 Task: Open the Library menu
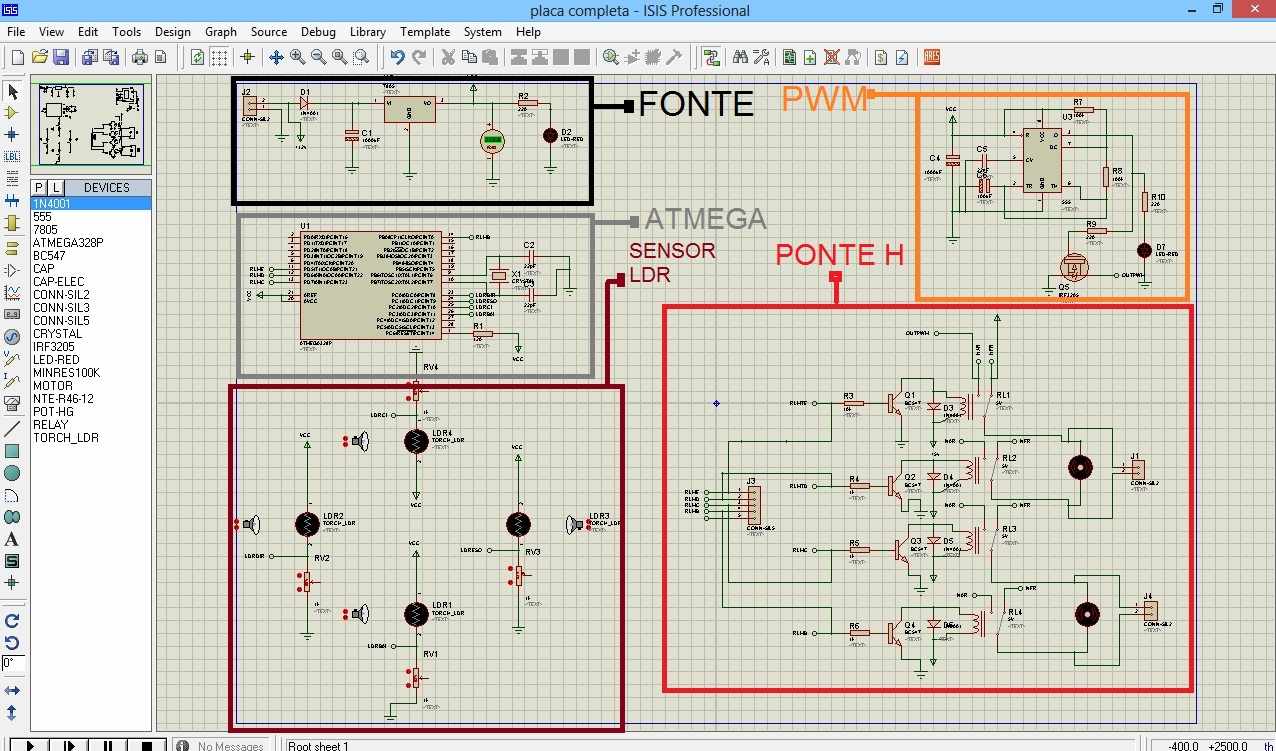[x=368, y=32]
